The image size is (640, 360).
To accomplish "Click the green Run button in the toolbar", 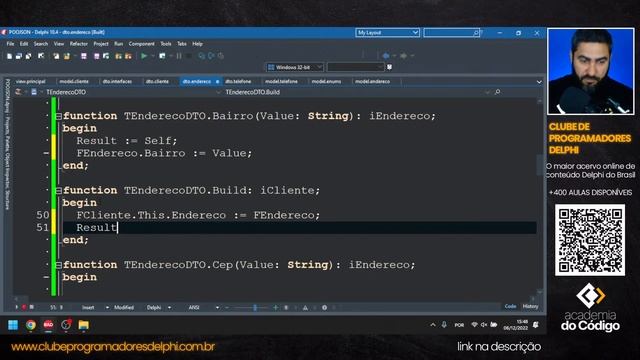I will 144,56.
